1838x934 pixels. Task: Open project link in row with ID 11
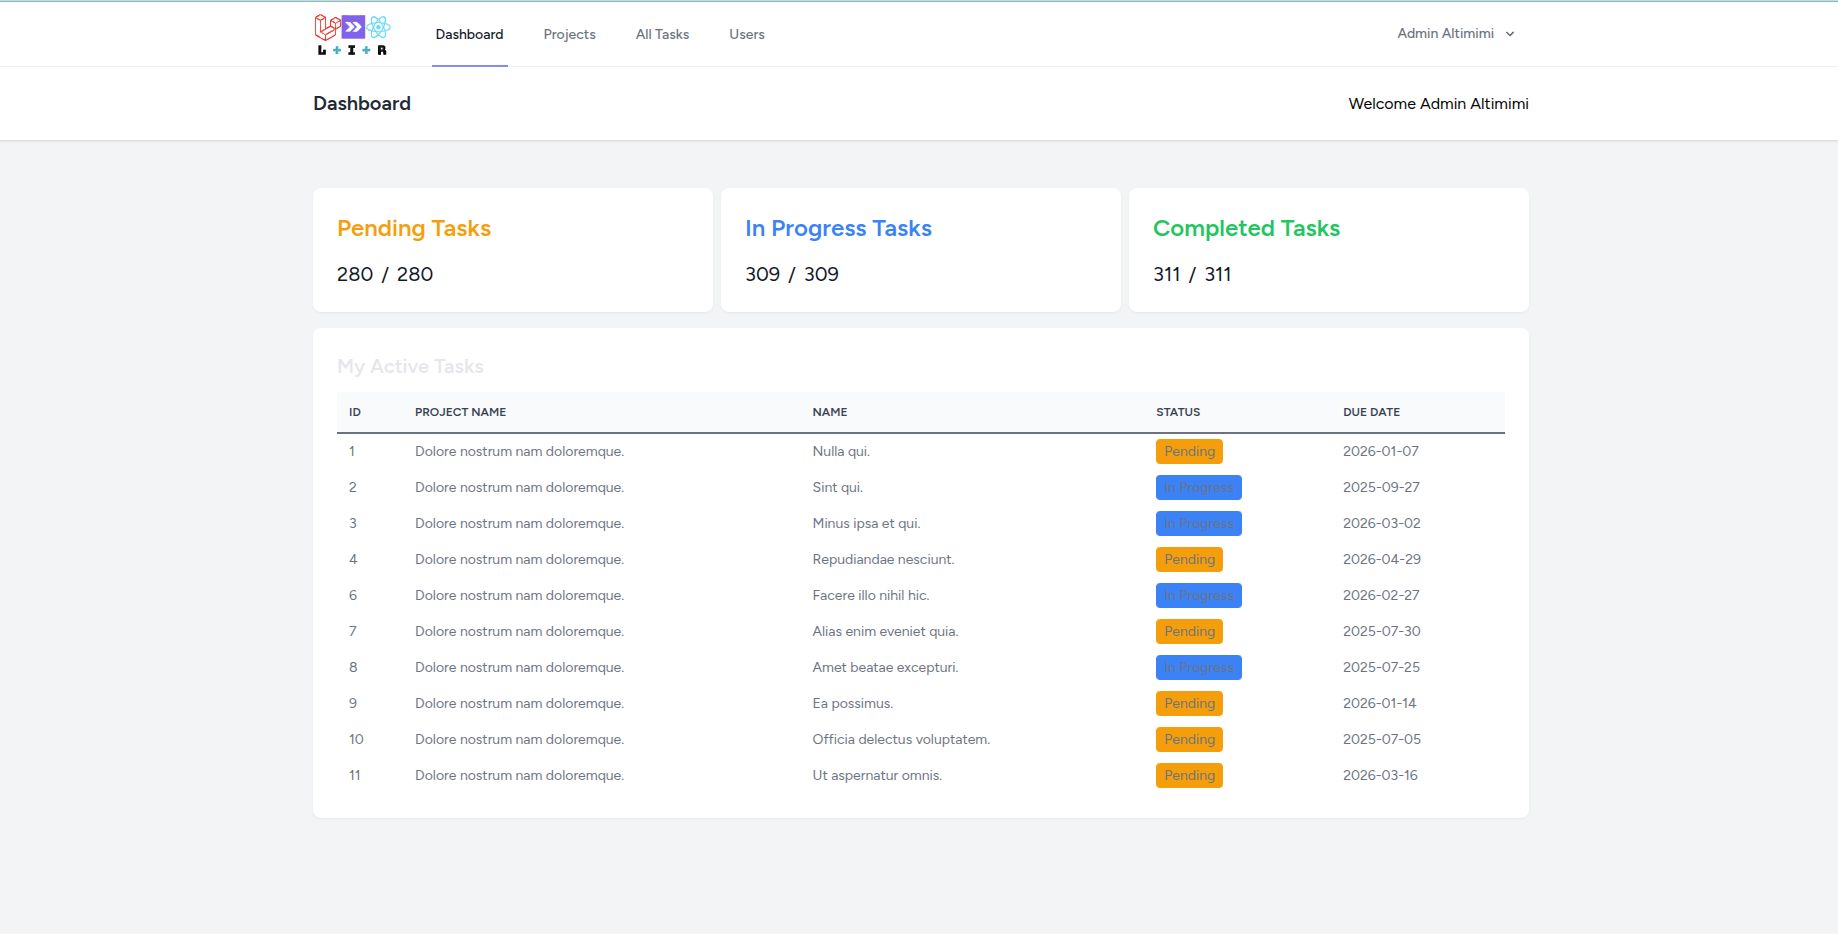(x=519, y=776)
